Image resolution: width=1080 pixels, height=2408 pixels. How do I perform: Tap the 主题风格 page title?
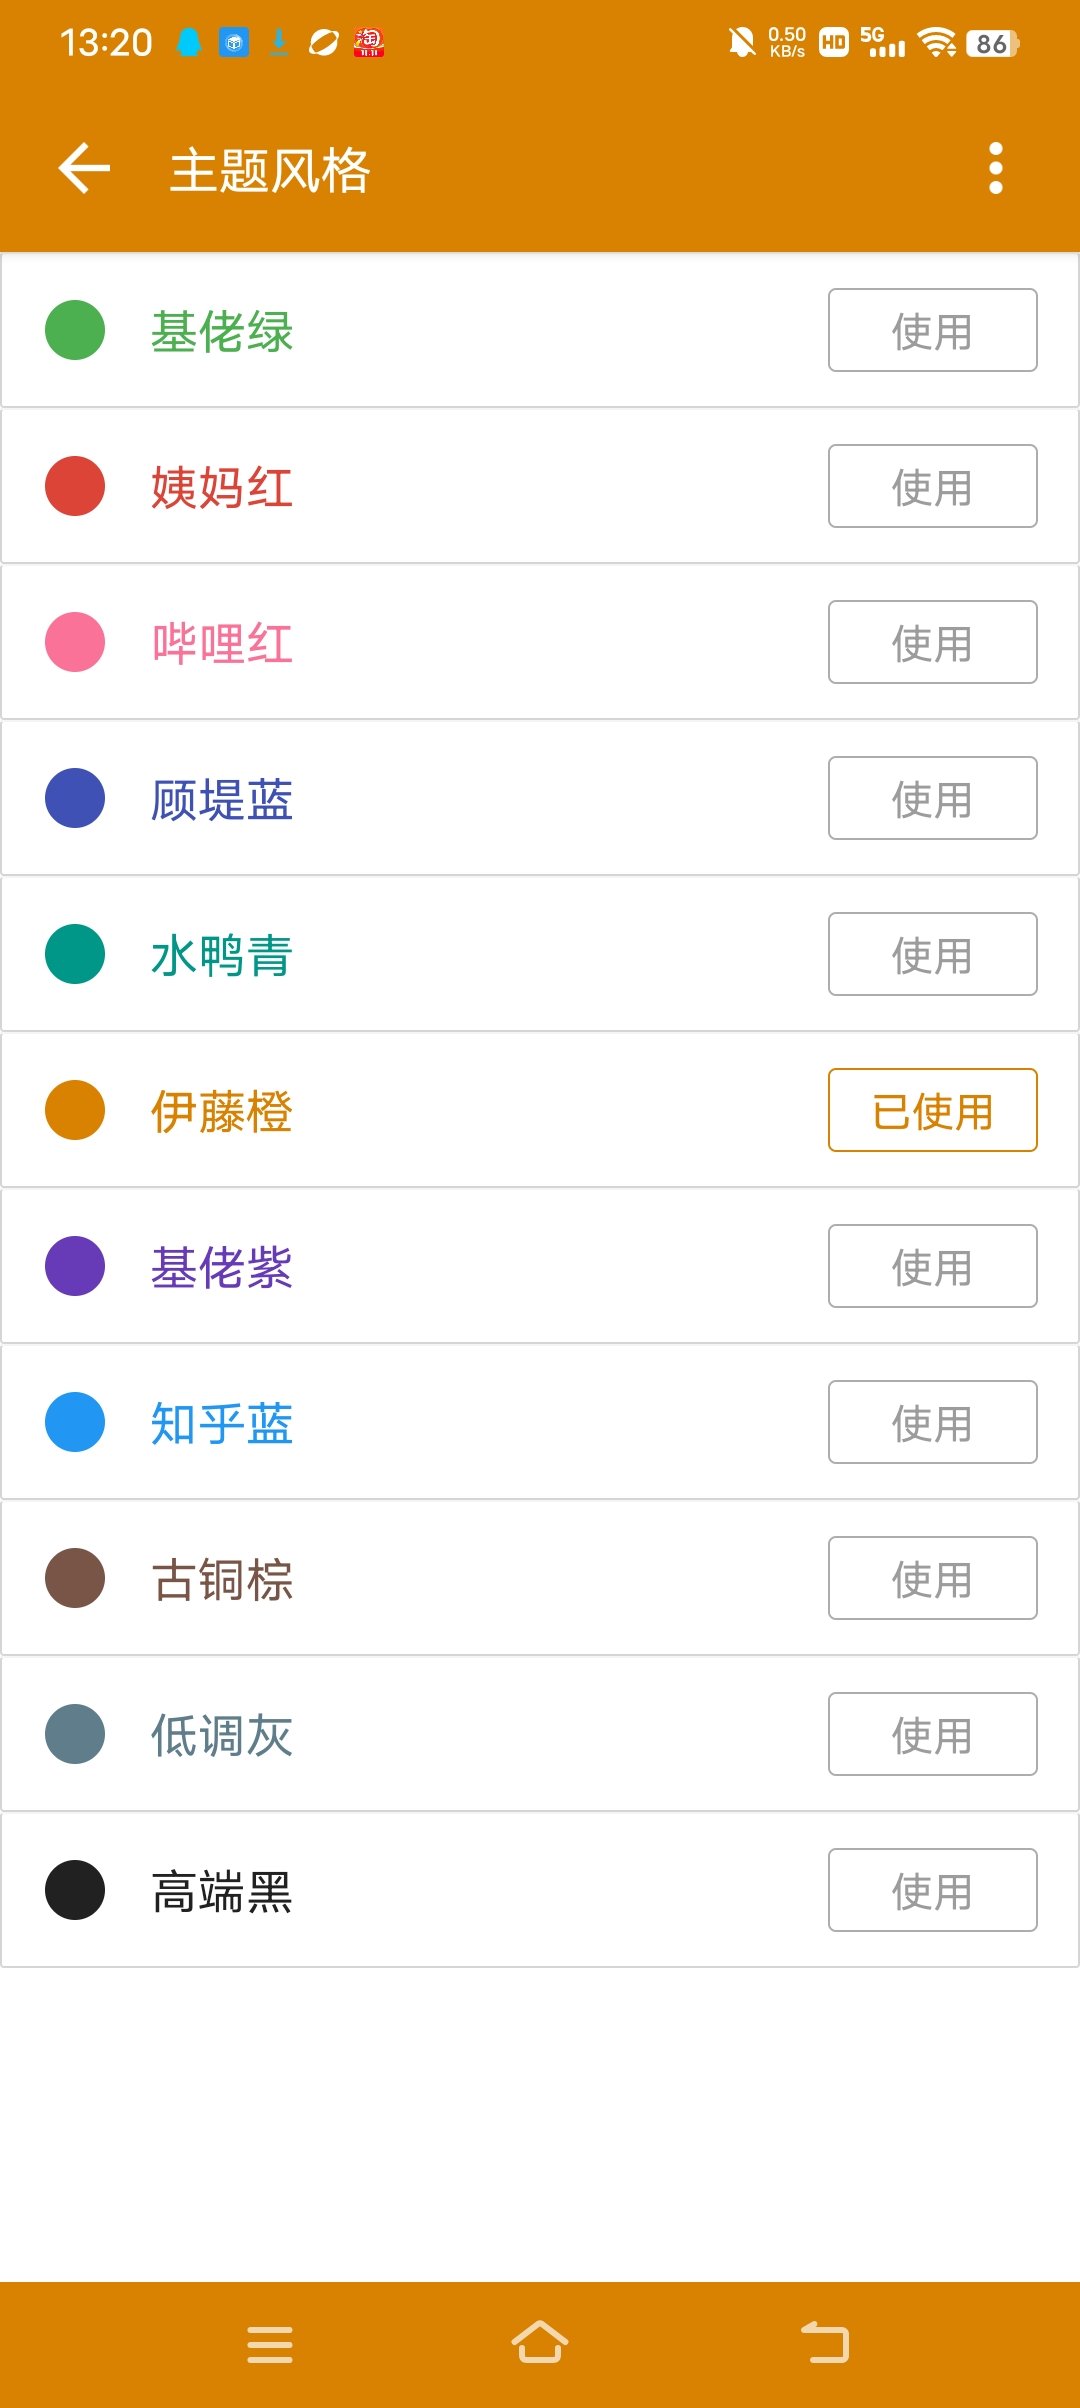[270, 169]
